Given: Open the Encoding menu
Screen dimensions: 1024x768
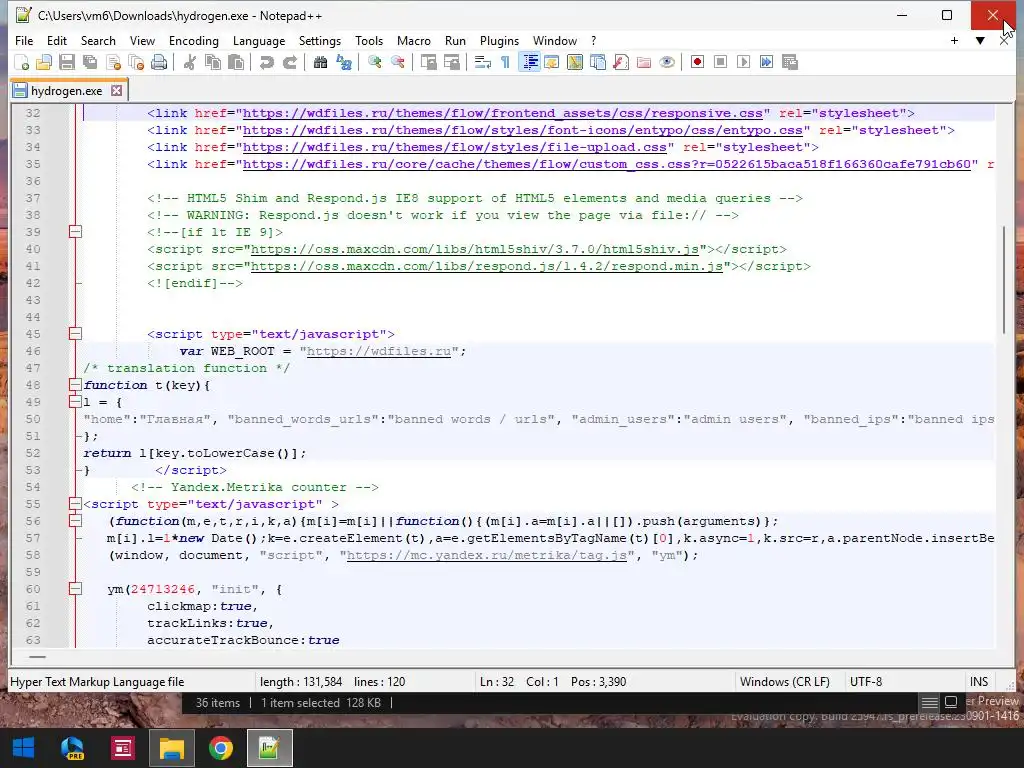Looking at the screenshot, I should point(193,40).
